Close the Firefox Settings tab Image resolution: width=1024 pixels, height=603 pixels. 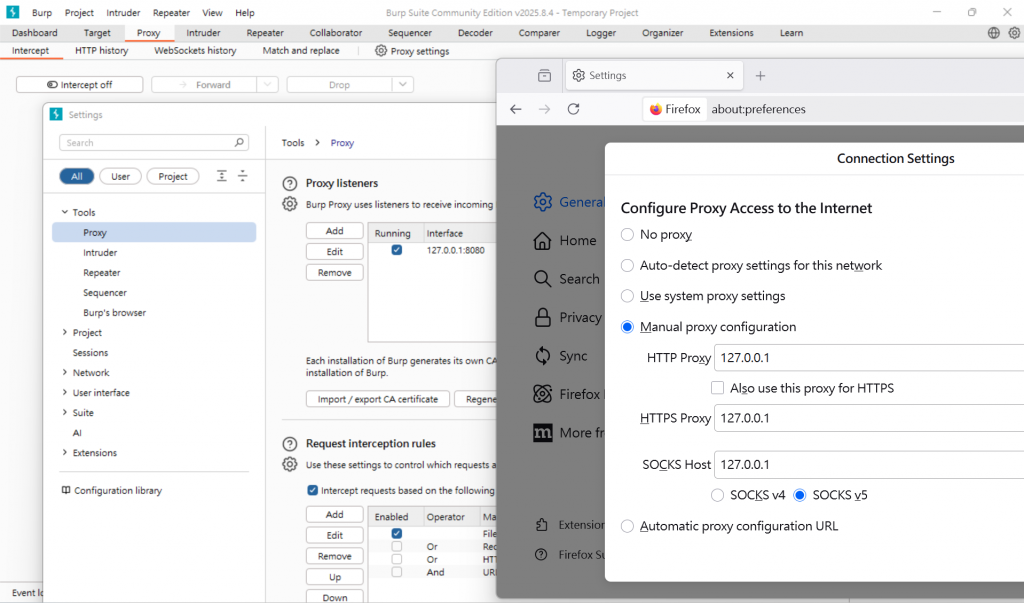point(730,76)
